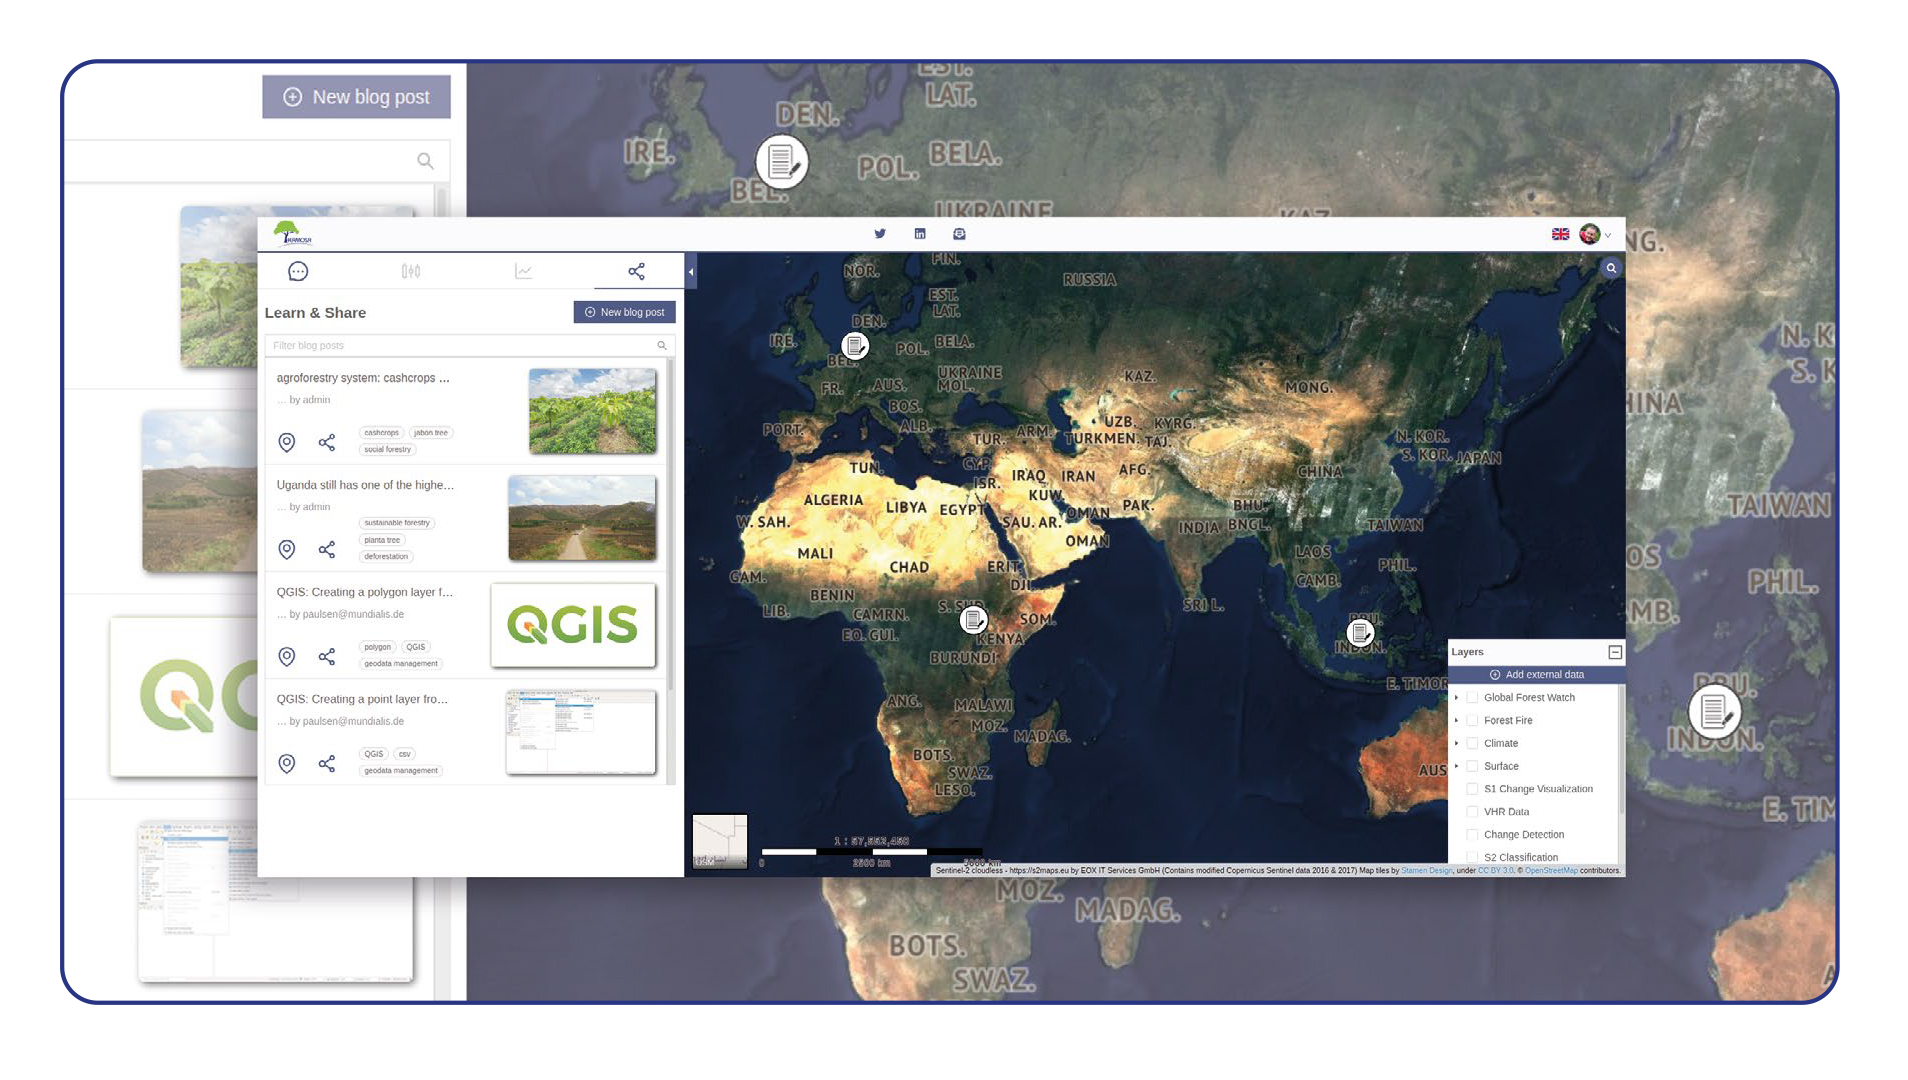Locate agroforestry post with pin icon
This screenshot has width=1908, height=1080.
[287, 442]
